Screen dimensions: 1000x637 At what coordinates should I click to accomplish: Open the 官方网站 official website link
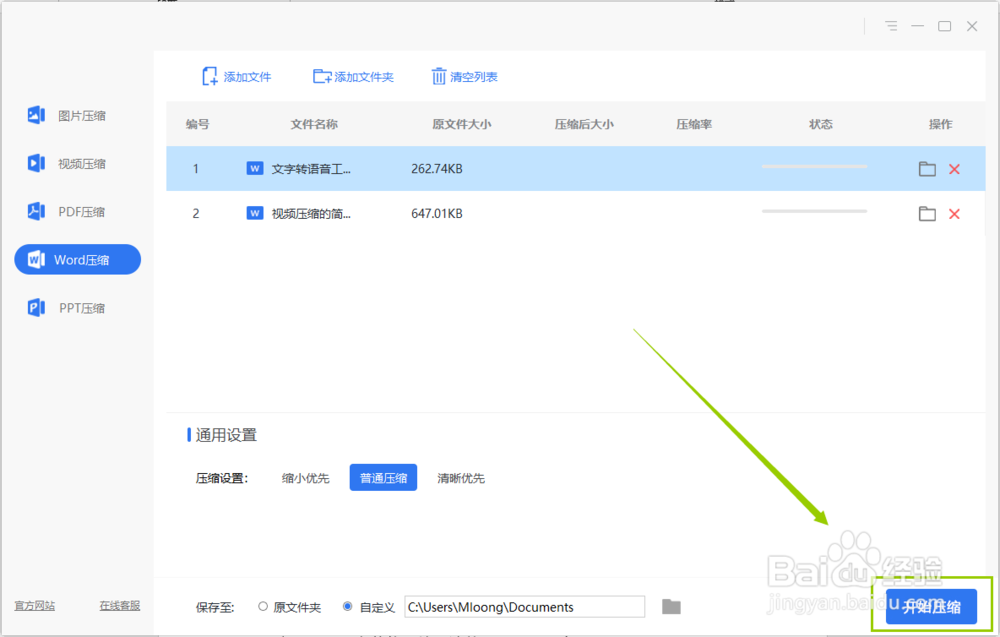coord(35,605)
